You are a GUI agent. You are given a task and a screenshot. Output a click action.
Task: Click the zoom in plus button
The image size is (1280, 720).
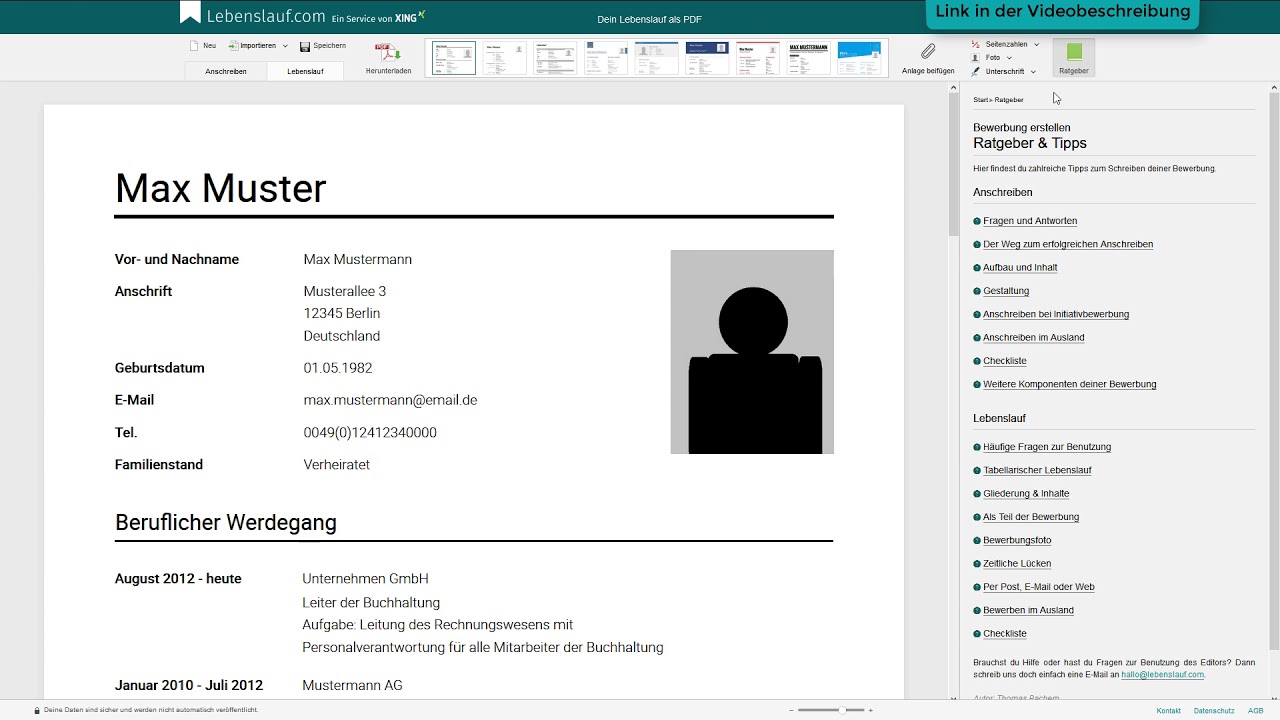point(870,710)
